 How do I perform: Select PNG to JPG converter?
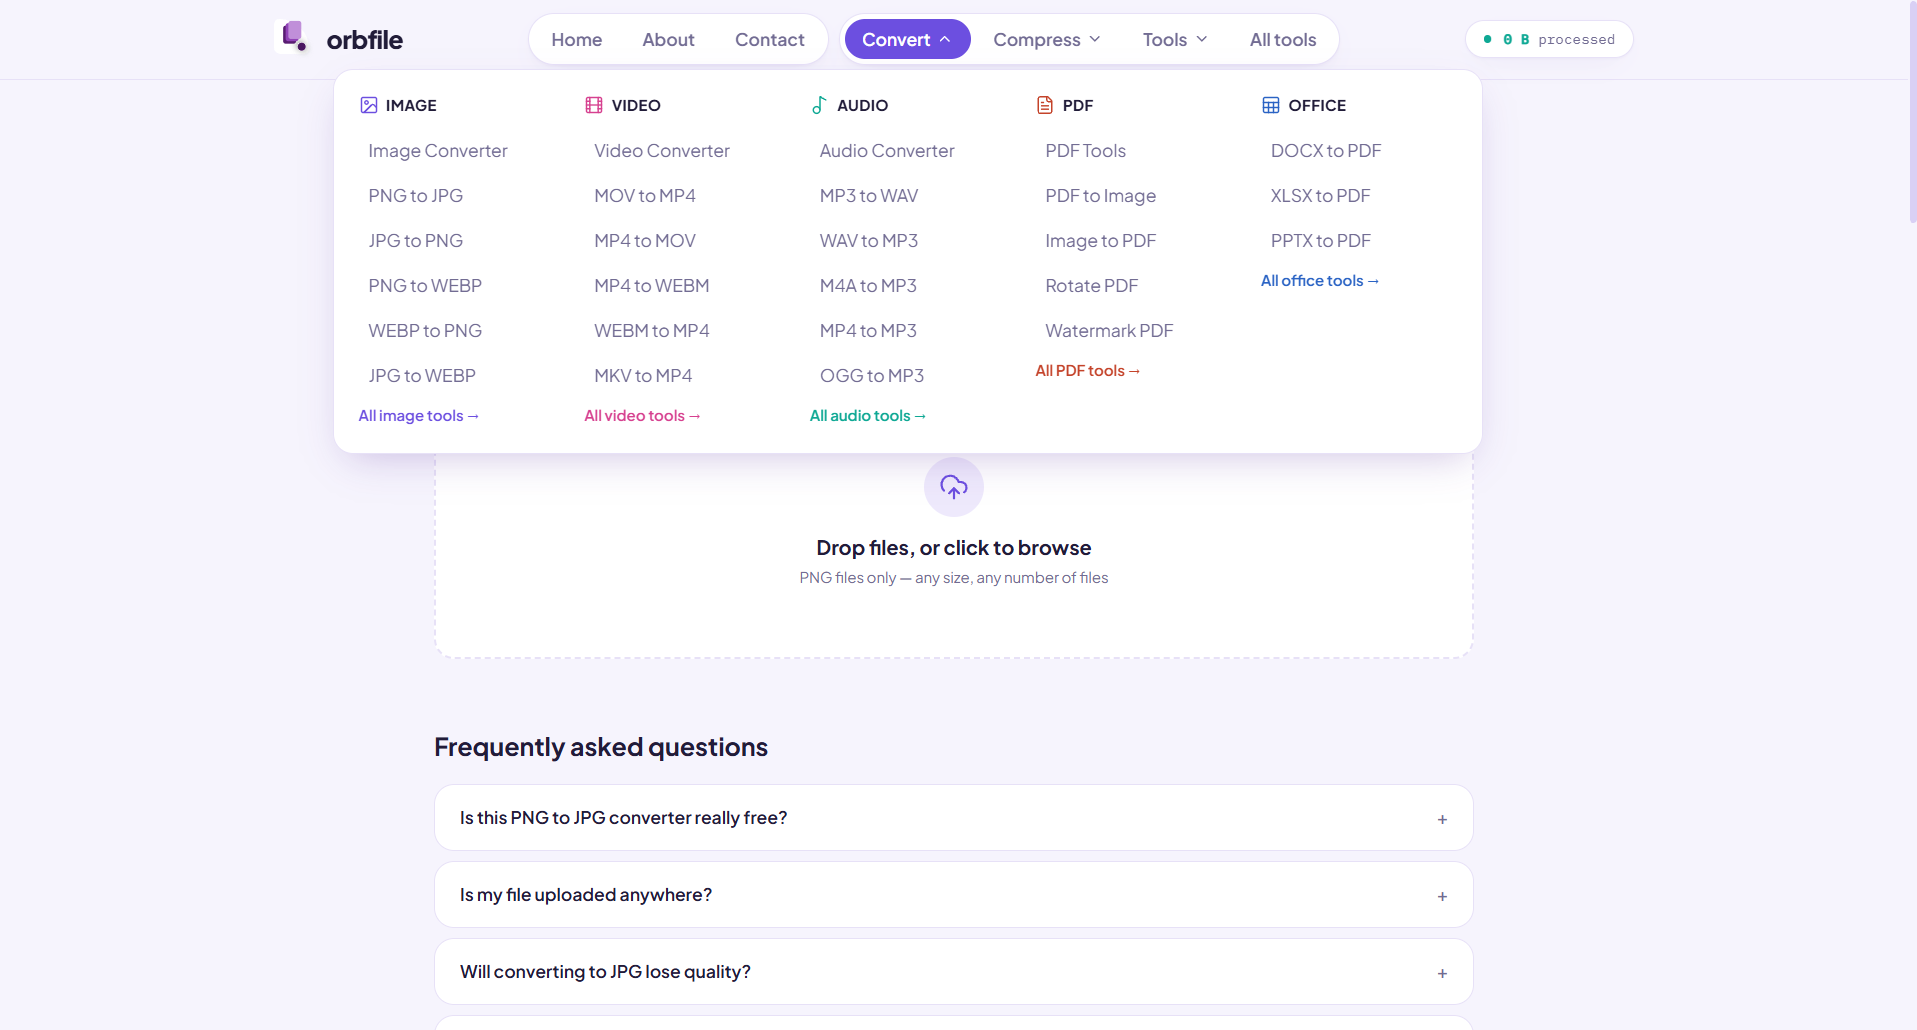[x=416, y=196]
